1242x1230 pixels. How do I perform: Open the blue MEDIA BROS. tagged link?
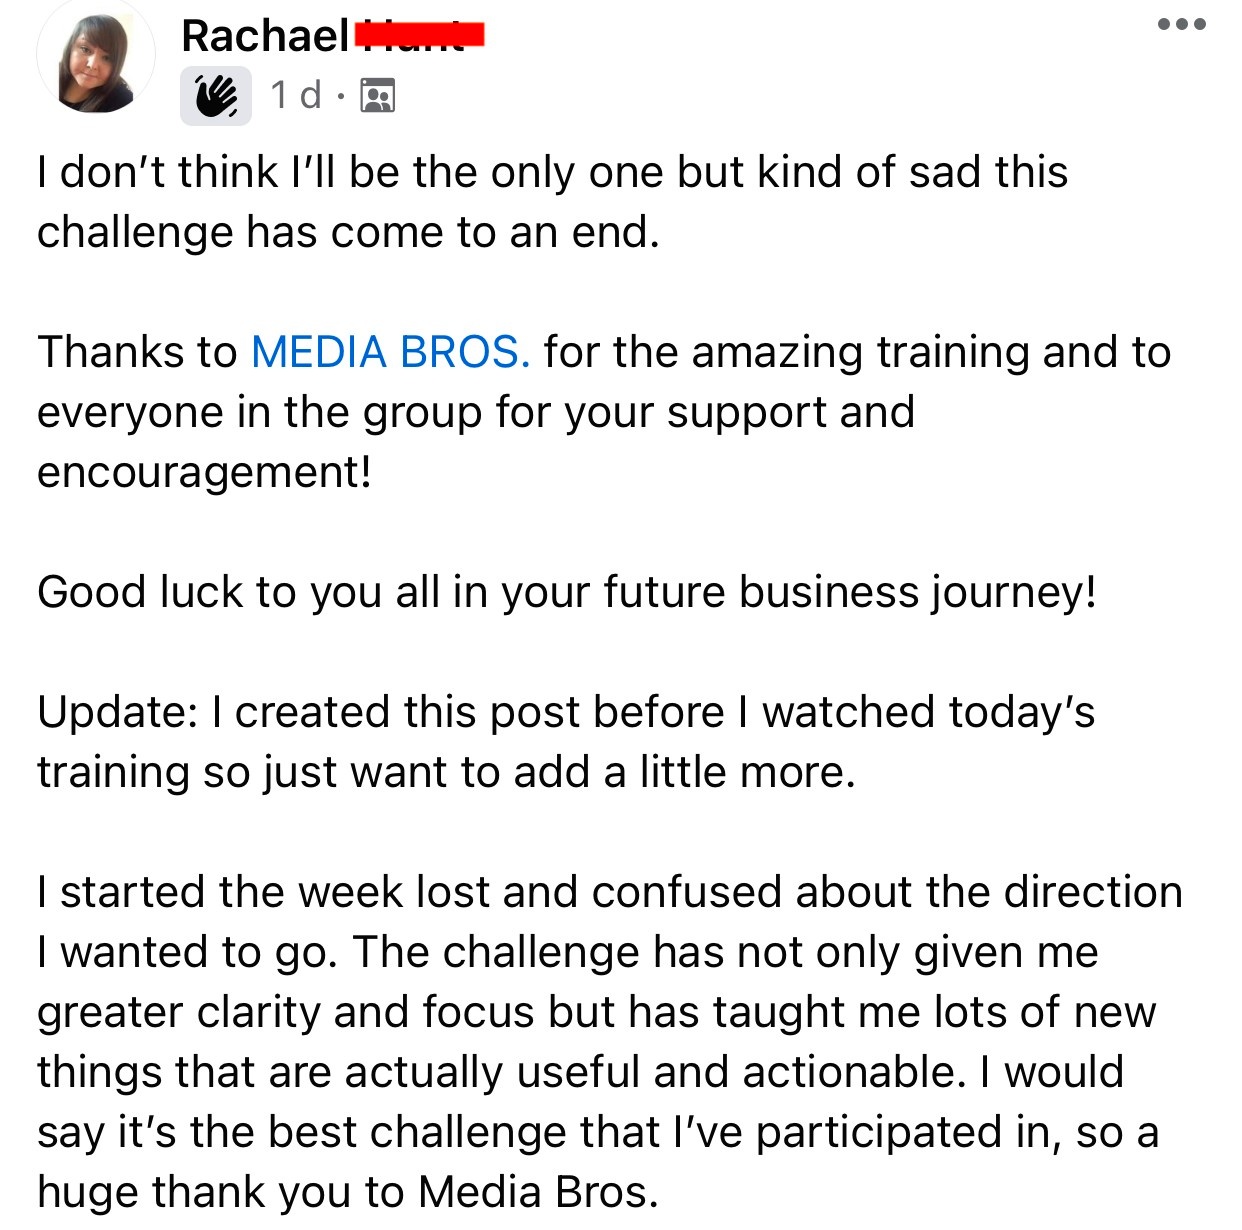(x=390, y=352)
